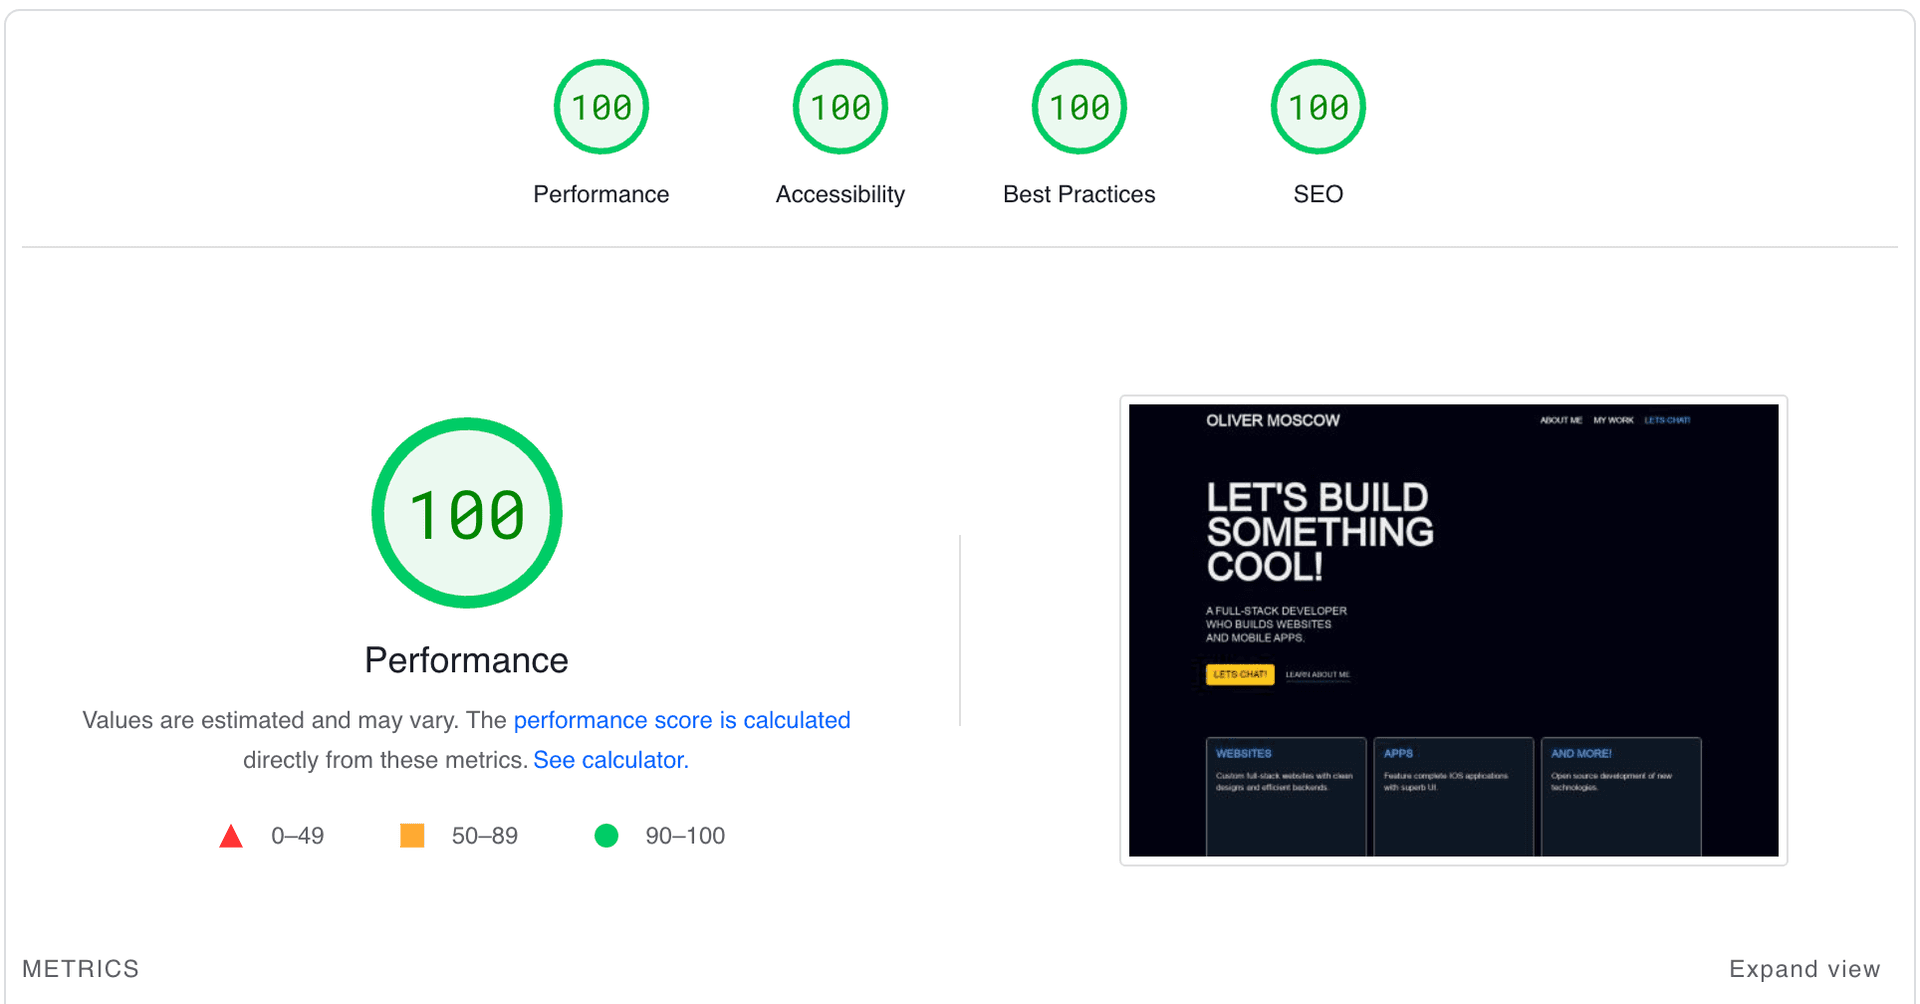The width and height of the screenshot is (1920, 1004).
Task: Click the large Performance heading text
Action: pyautogui.click(x=466, y=660)
